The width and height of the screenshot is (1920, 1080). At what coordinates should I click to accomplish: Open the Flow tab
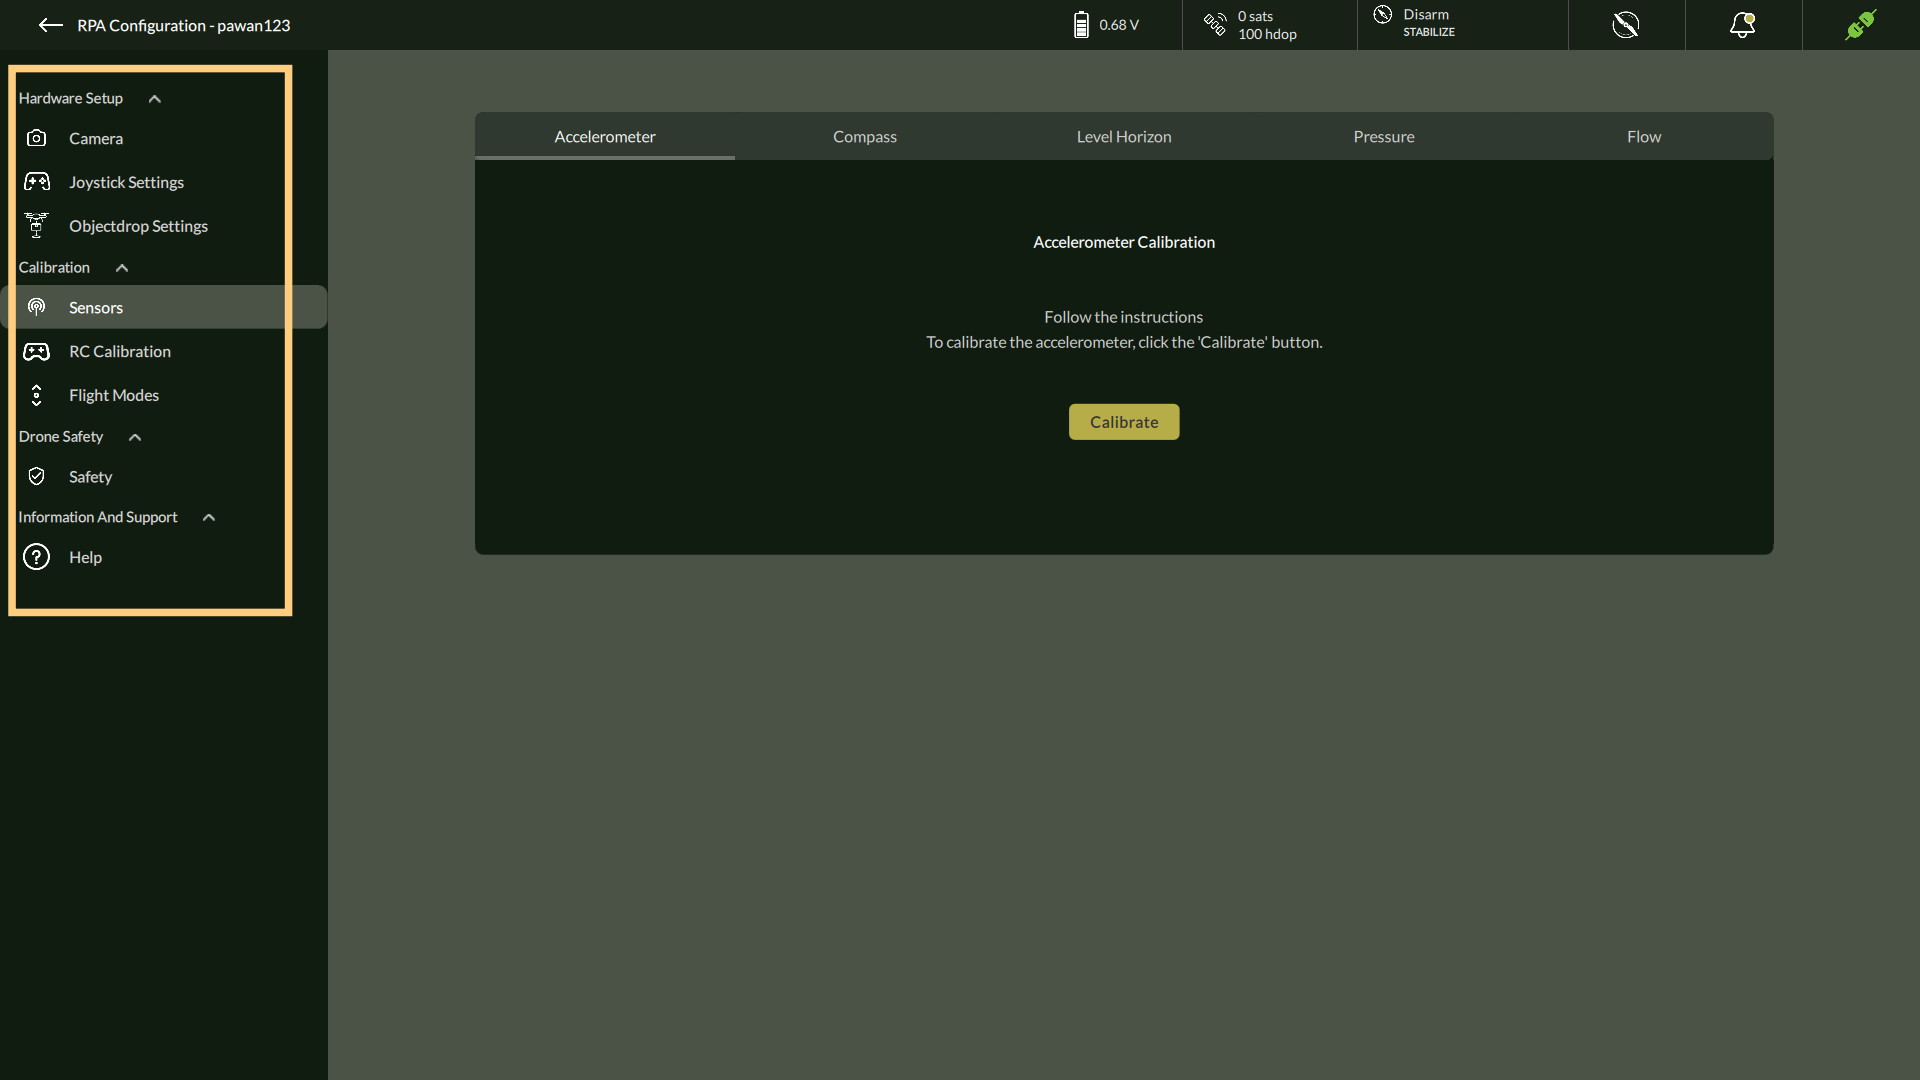click(x=1644, y=137)
